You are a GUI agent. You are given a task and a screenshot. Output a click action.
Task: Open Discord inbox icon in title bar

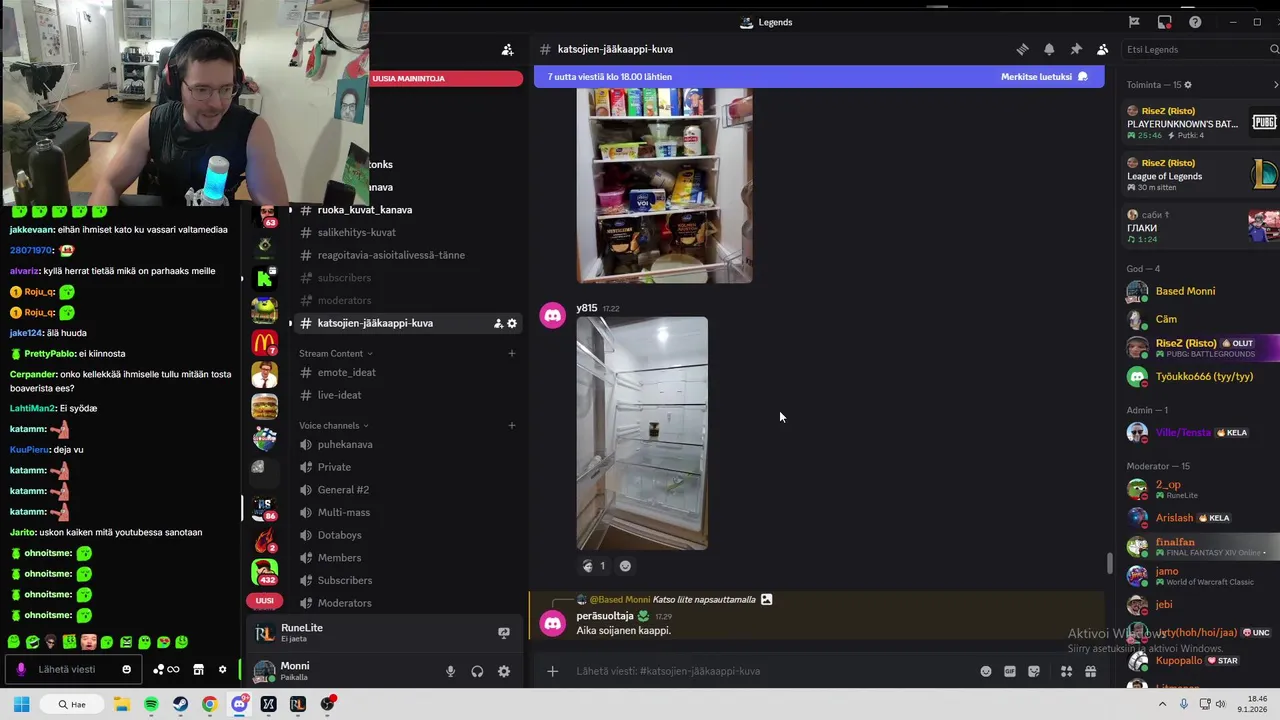point(1165,22)
